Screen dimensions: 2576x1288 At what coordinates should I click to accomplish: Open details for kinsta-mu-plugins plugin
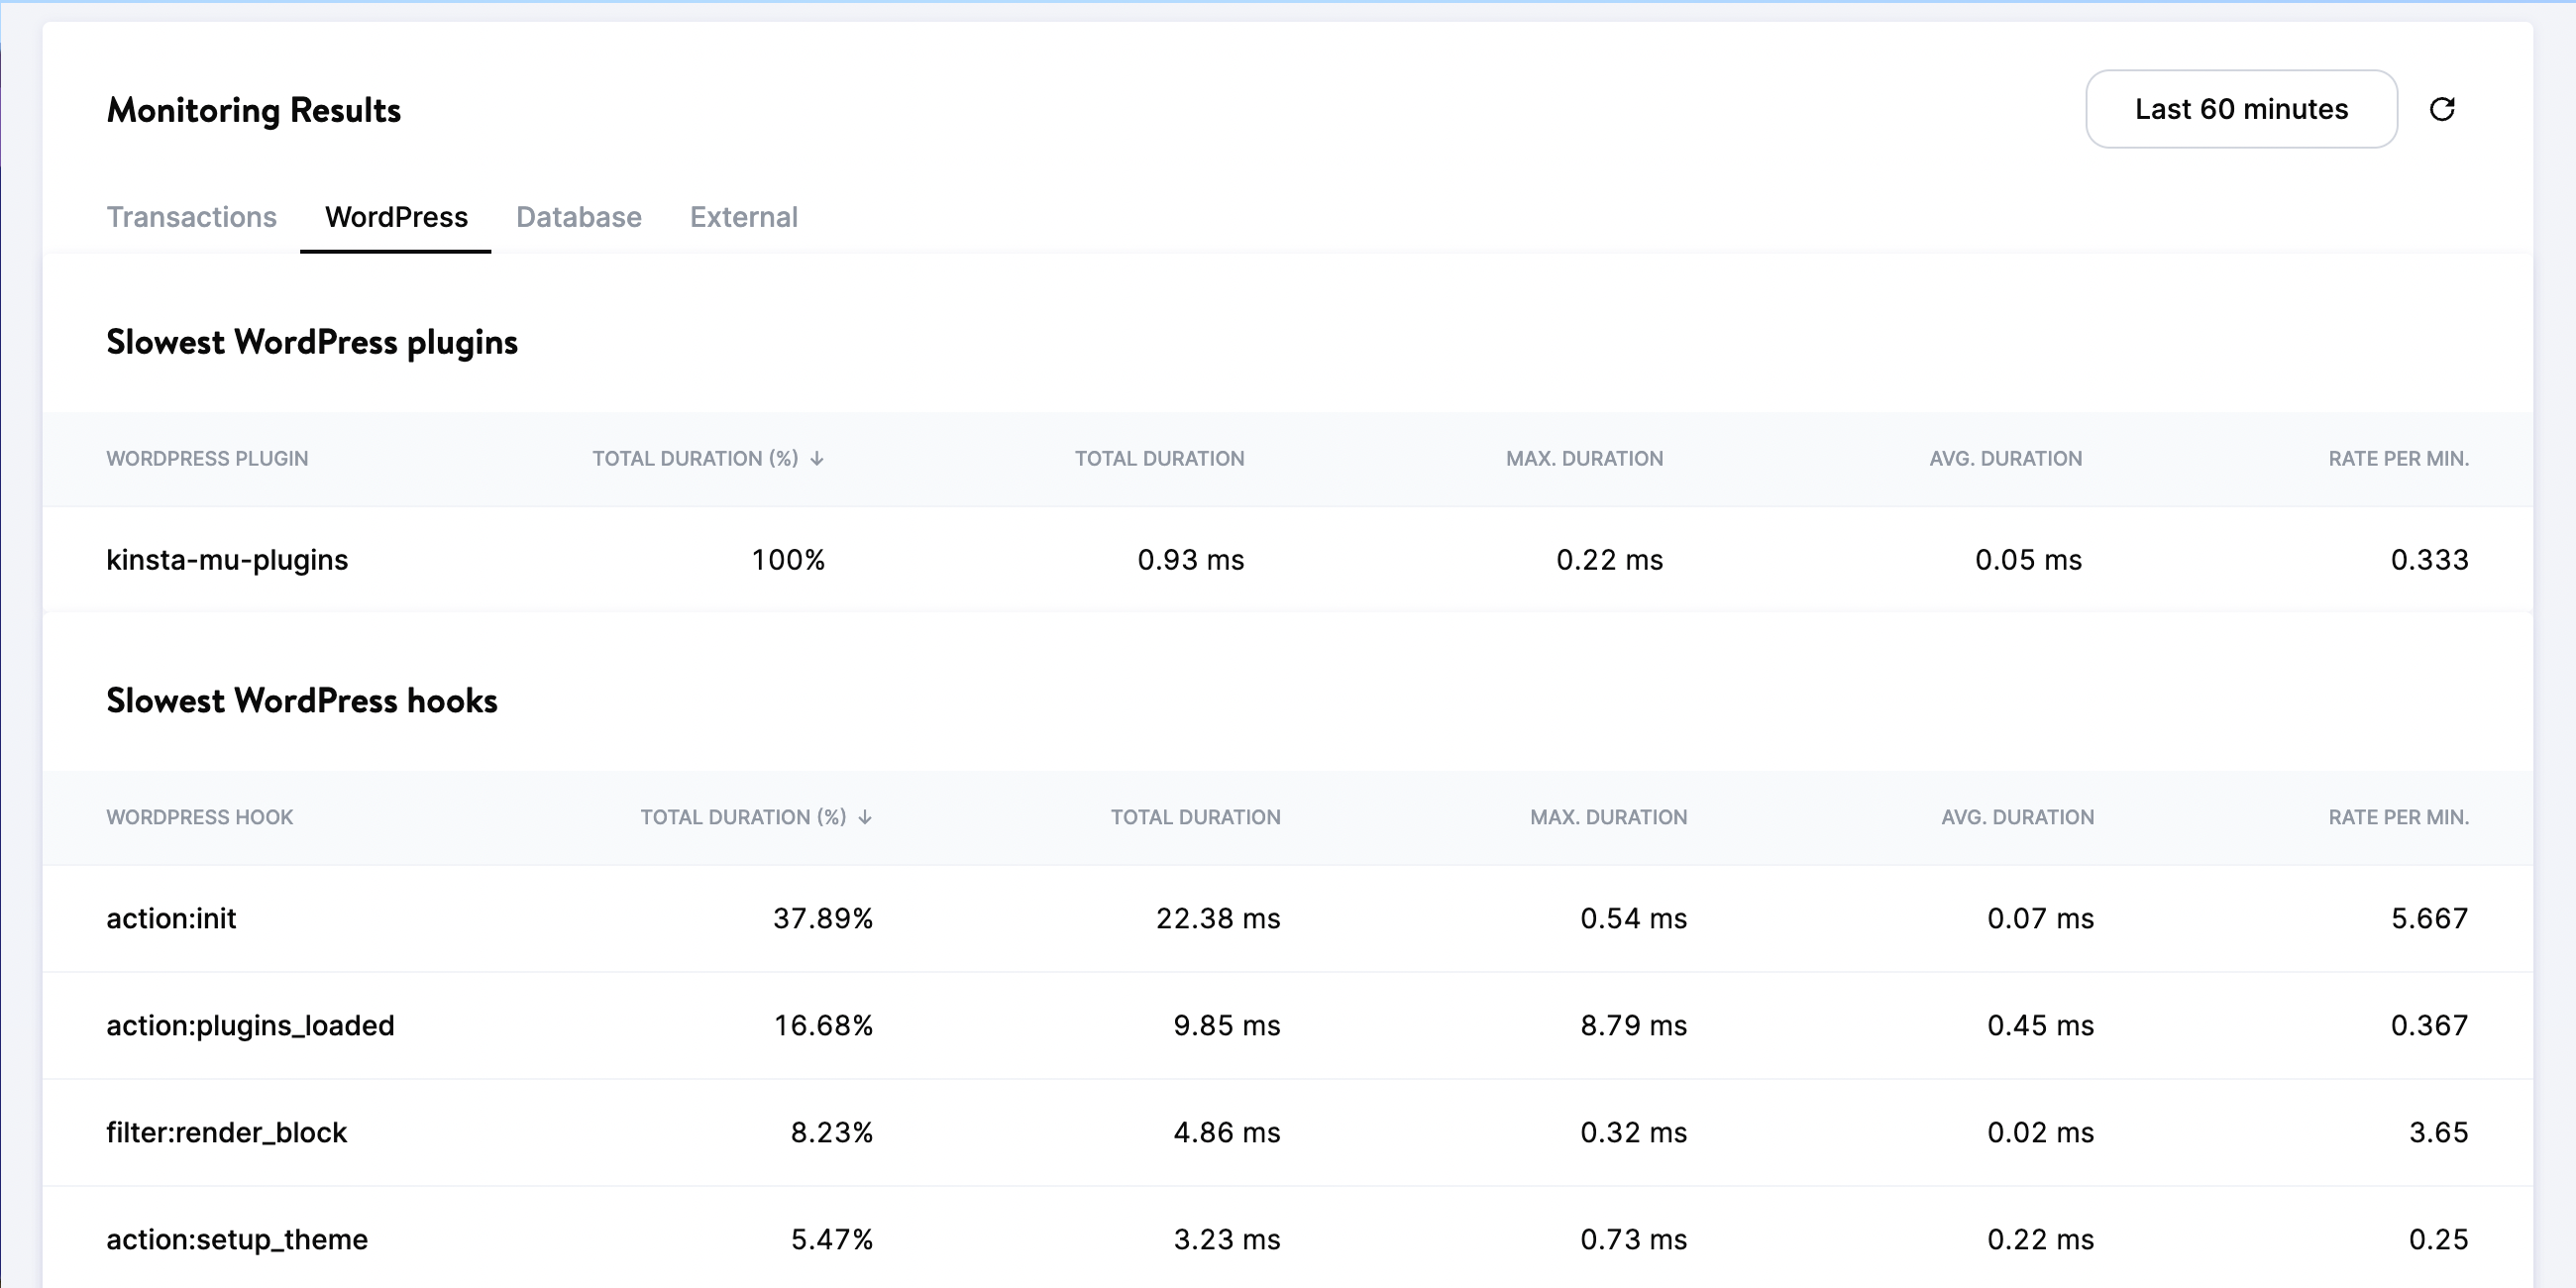click(227, 560)
